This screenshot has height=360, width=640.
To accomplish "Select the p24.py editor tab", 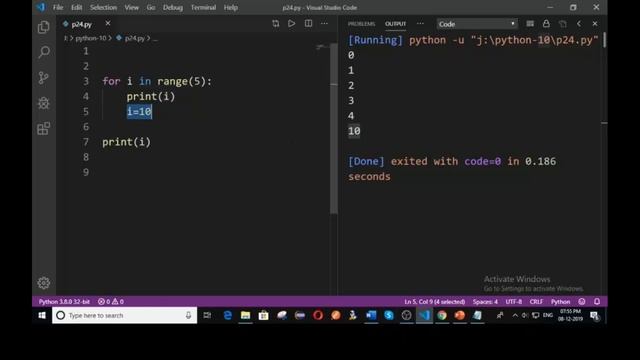I will click(81, 24).
